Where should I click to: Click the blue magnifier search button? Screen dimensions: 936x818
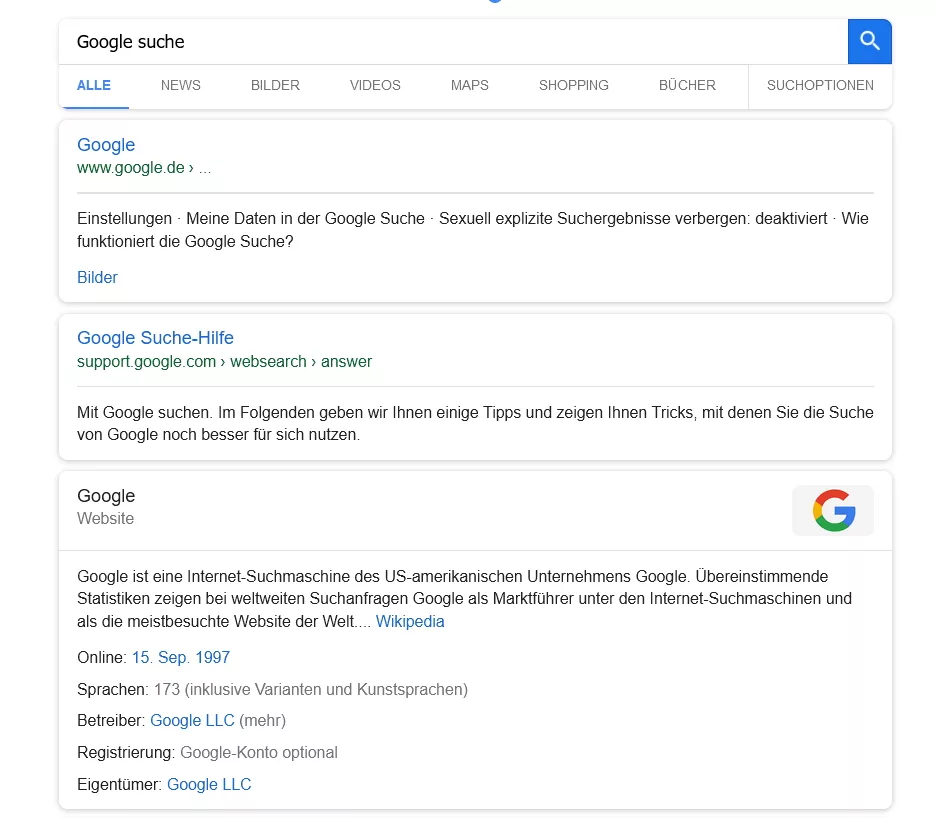click(869, 41)
